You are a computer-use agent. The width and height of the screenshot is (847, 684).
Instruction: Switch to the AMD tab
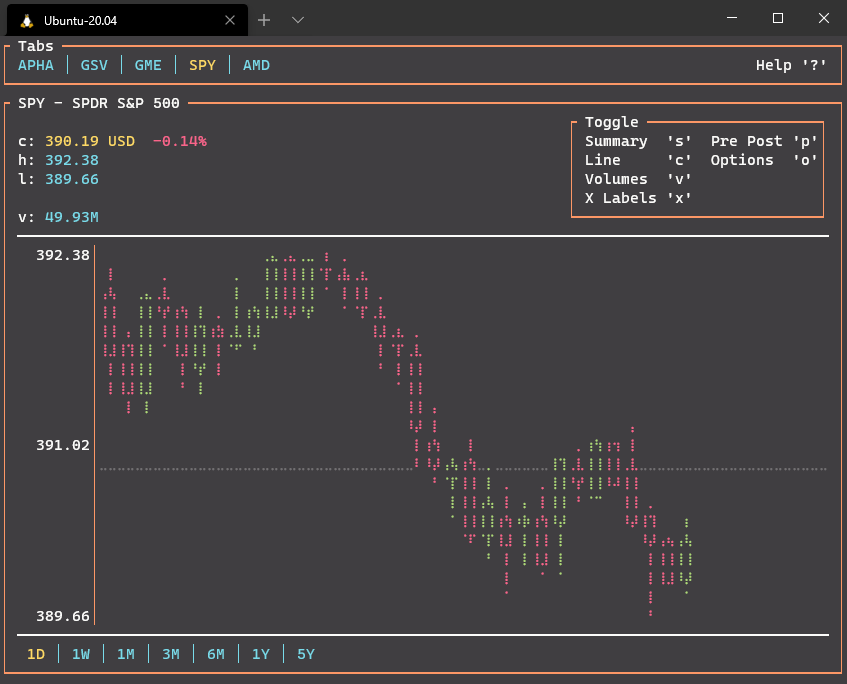point(256,65)
